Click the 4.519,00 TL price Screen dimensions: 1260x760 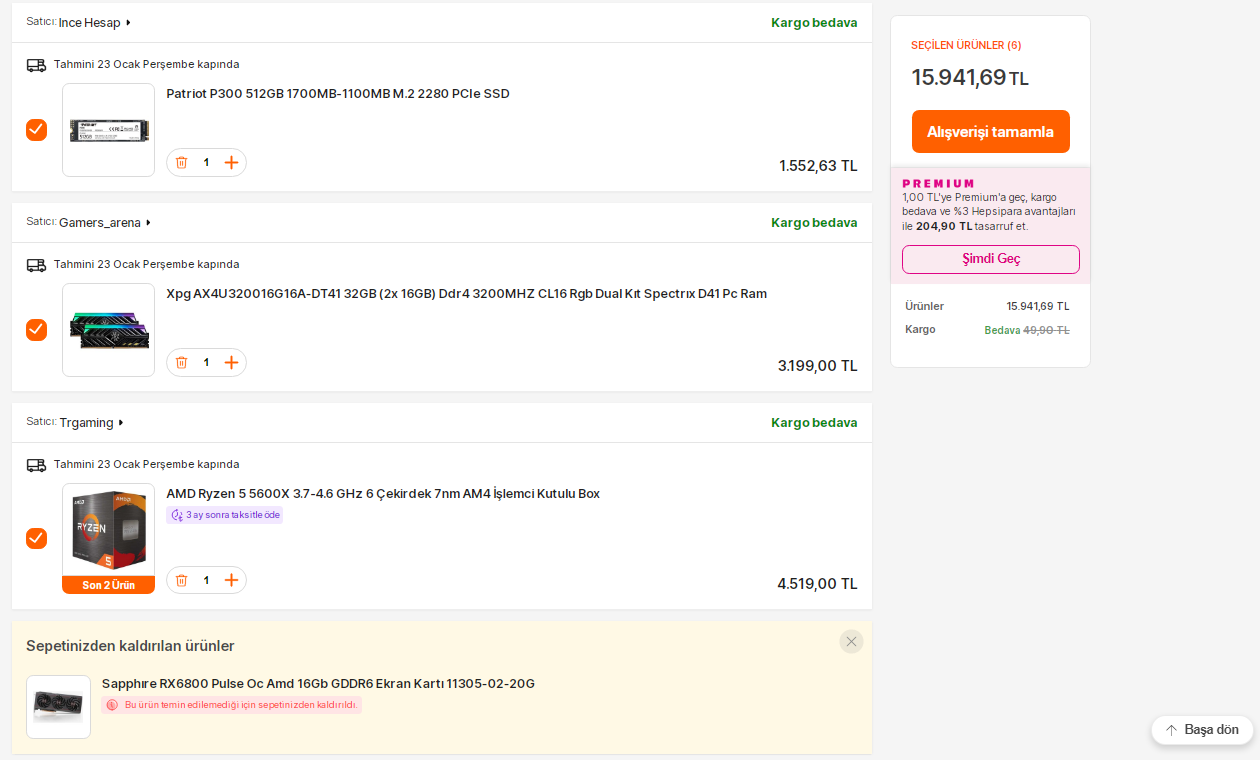click(817, 584)
